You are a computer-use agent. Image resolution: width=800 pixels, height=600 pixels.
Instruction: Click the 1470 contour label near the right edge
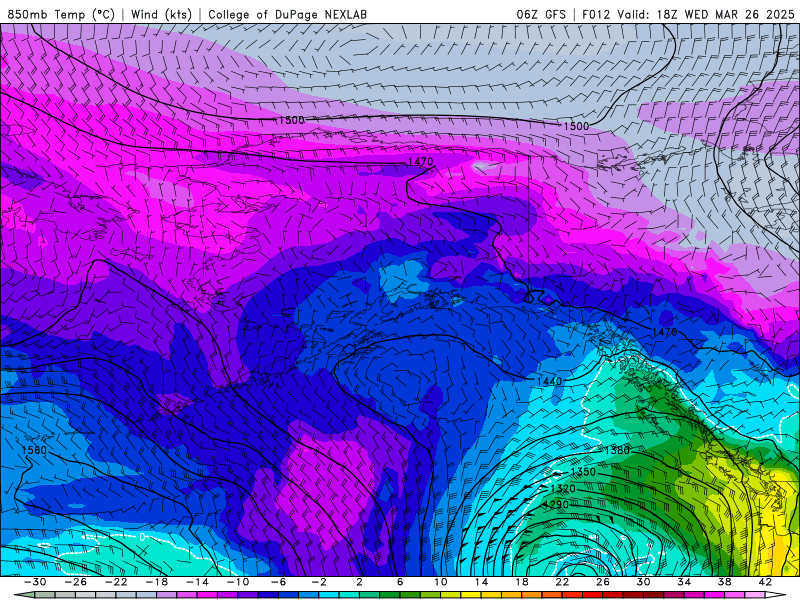[x=665, y=332]
